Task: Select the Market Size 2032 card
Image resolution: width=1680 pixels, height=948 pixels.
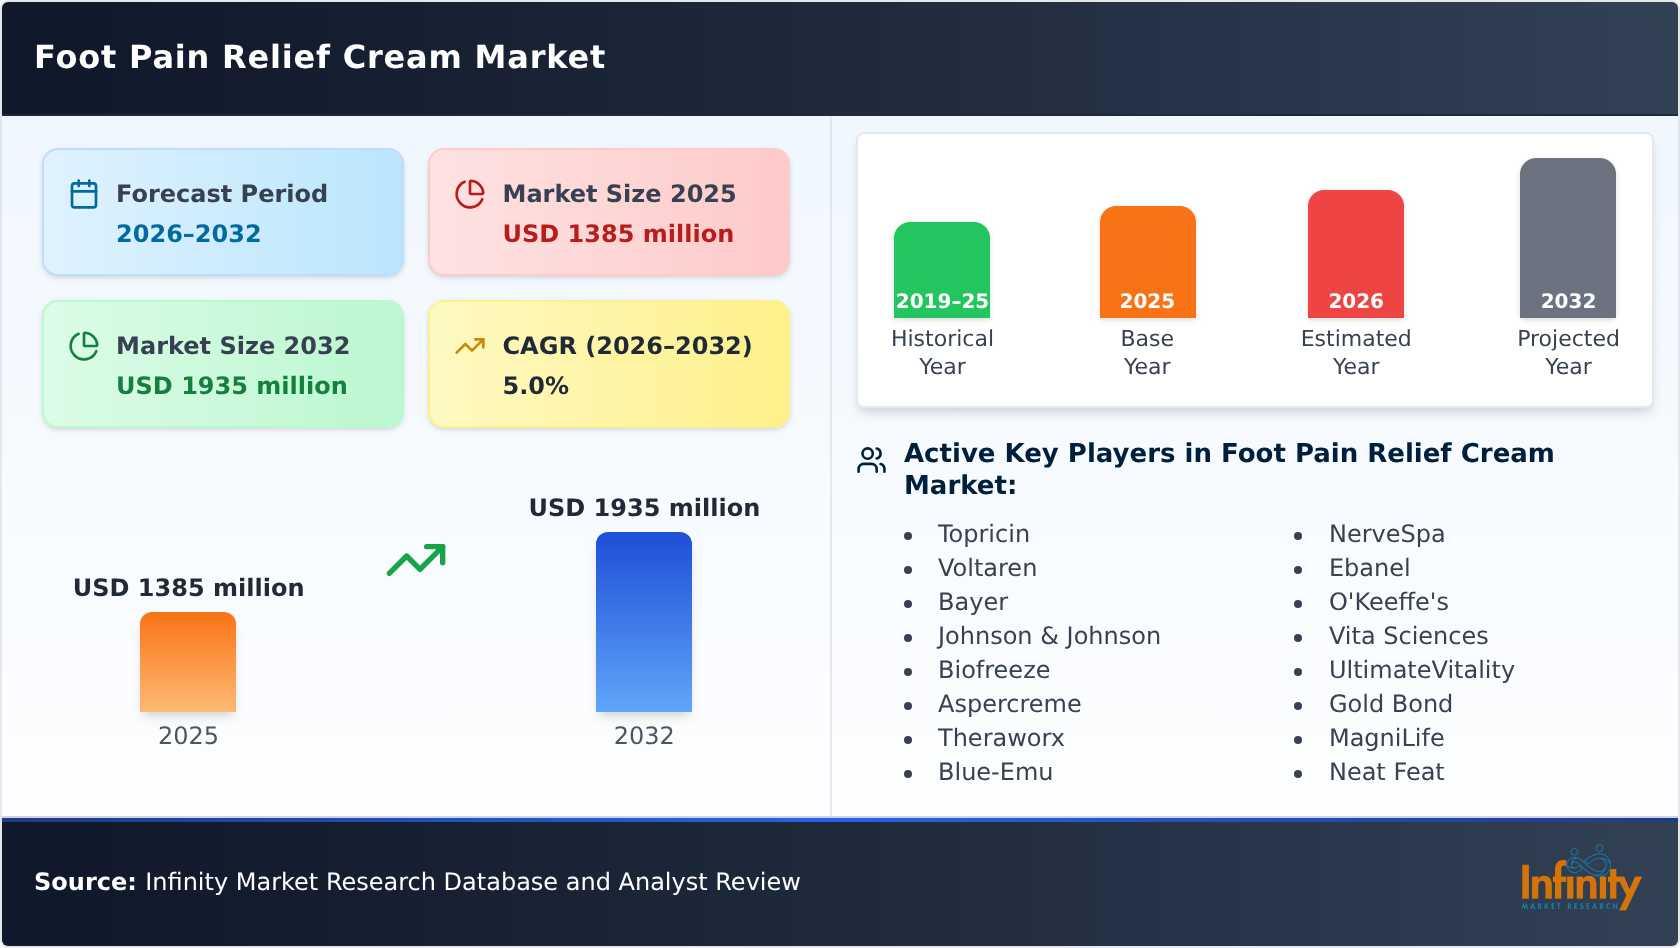Action: coord(223,364)
